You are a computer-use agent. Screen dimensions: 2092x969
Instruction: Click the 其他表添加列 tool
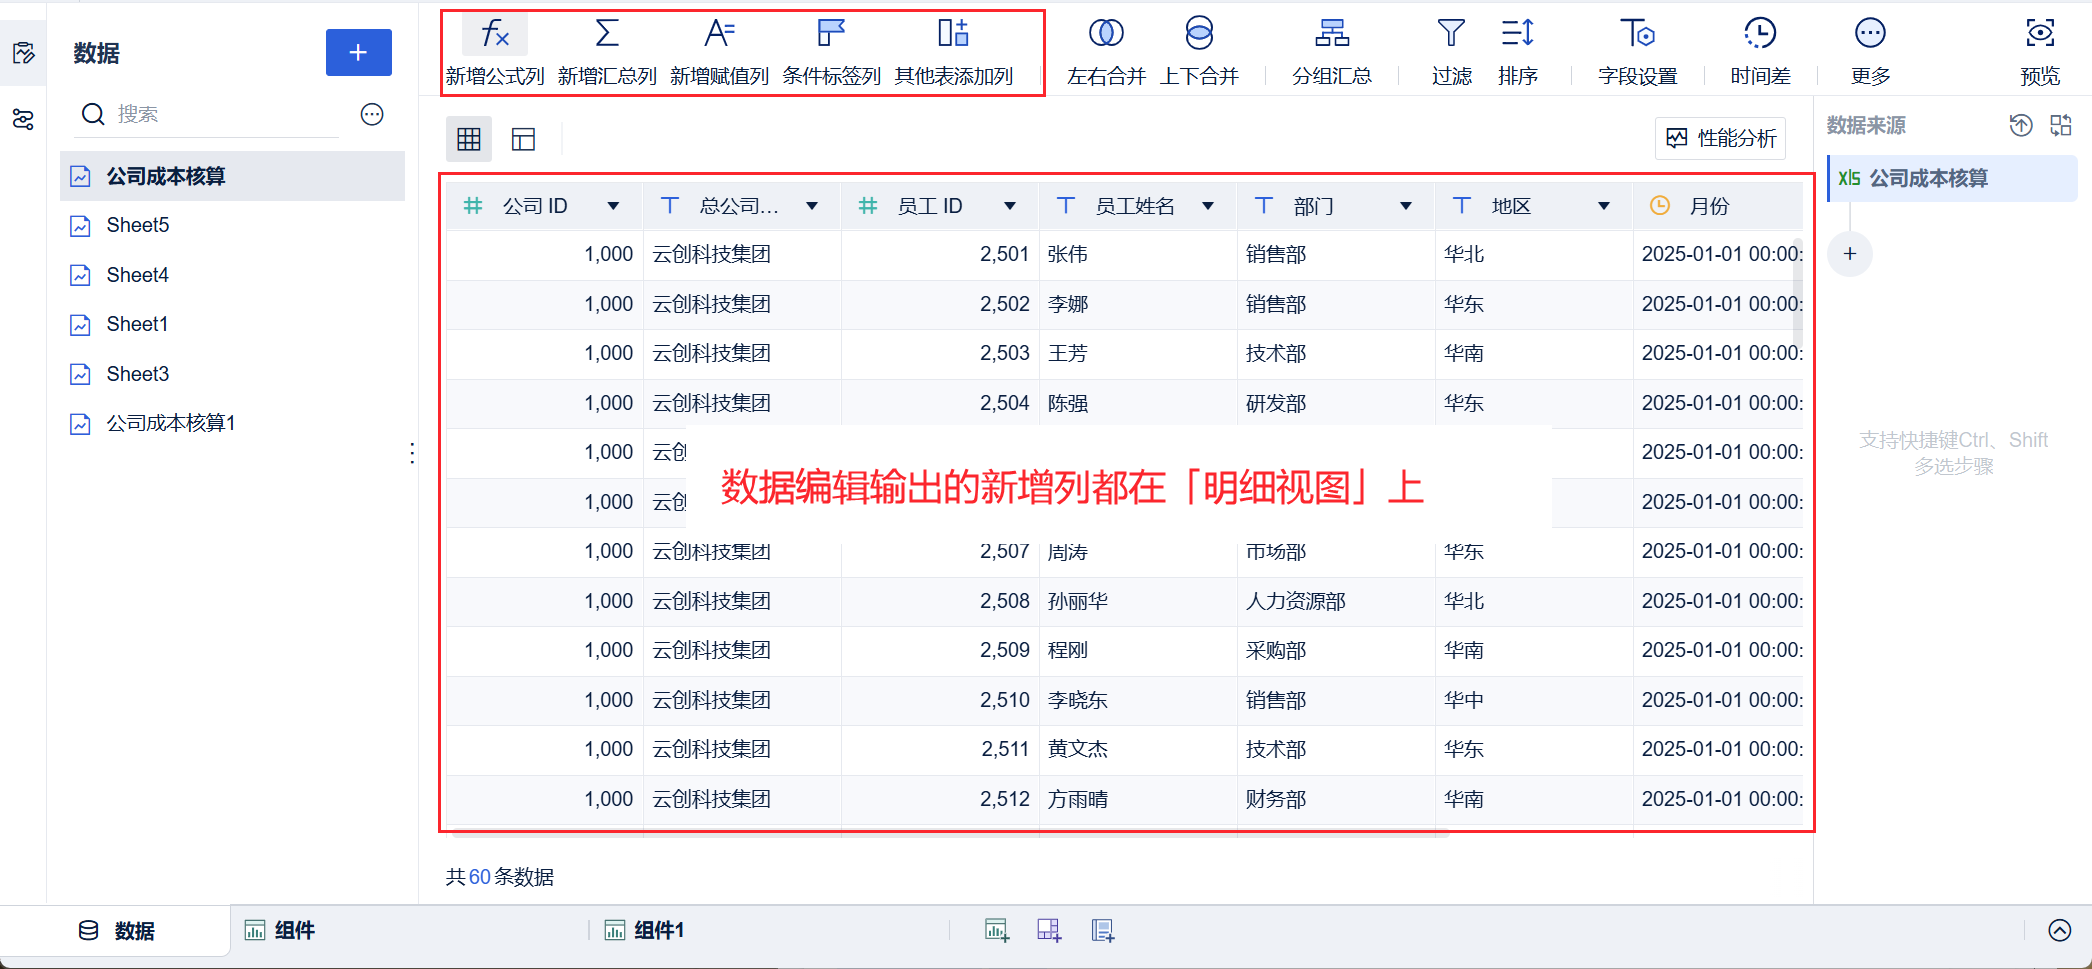[x=953, y=52]
